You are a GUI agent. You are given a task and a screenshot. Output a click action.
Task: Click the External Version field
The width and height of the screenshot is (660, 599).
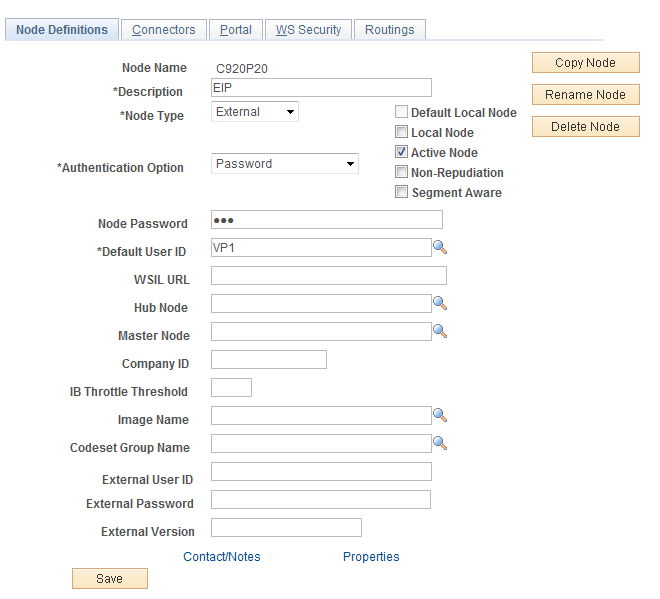[x=286, y=527]
